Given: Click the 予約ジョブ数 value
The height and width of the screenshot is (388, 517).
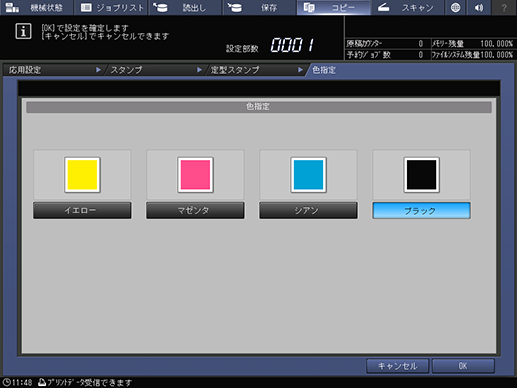Looking at the screenshot, I should (421, 55).
